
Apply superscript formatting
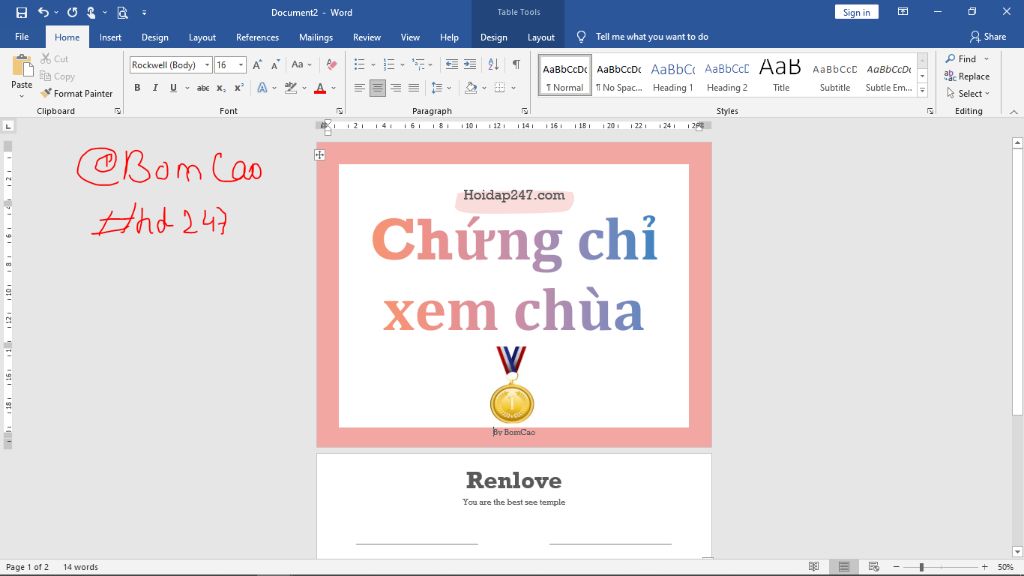pyautogui.click(x=239, y=88)
